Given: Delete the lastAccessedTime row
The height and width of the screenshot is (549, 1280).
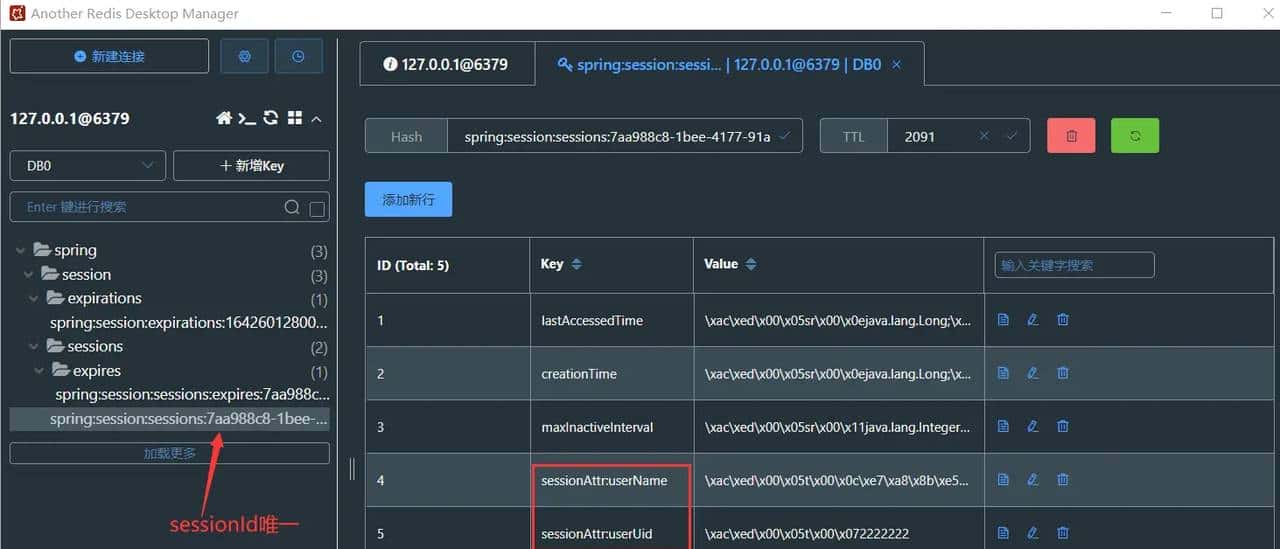Looking at the screenshot, I should pos(1063,320).
